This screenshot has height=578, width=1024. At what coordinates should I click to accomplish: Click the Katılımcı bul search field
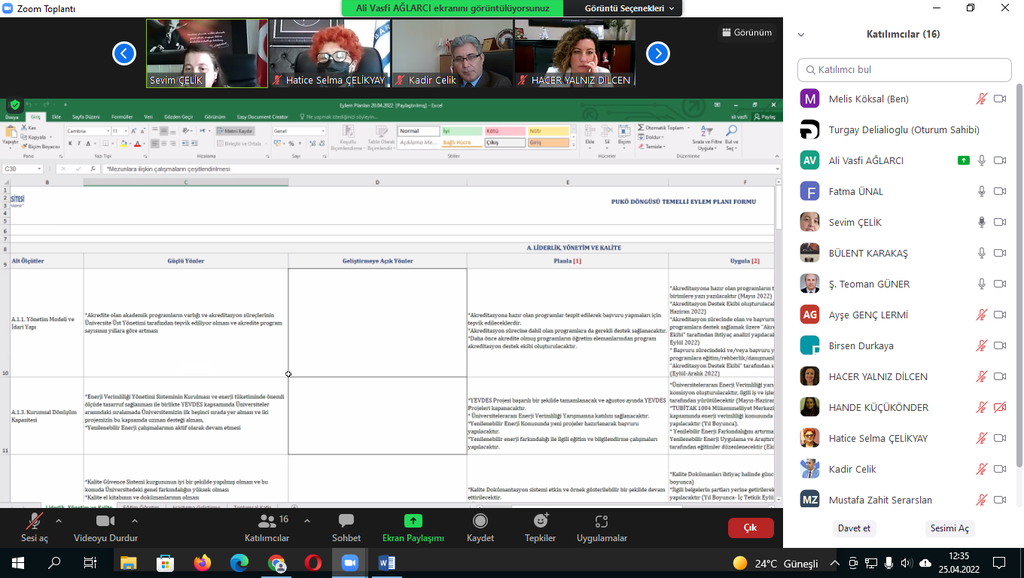click(903, 69)
